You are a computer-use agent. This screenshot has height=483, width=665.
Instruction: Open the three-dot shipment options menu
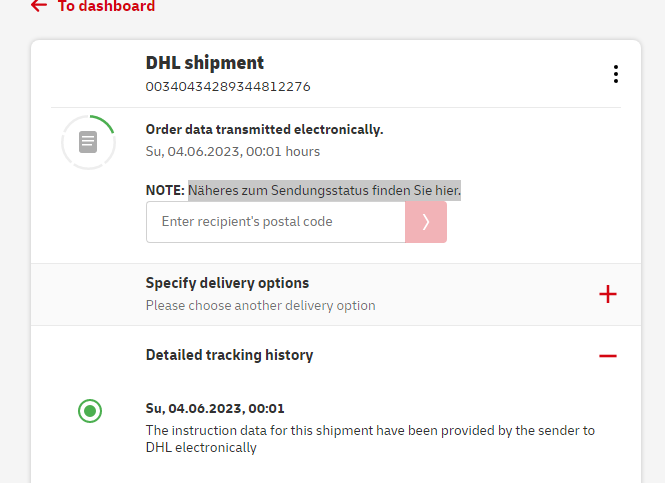point(616,74)
